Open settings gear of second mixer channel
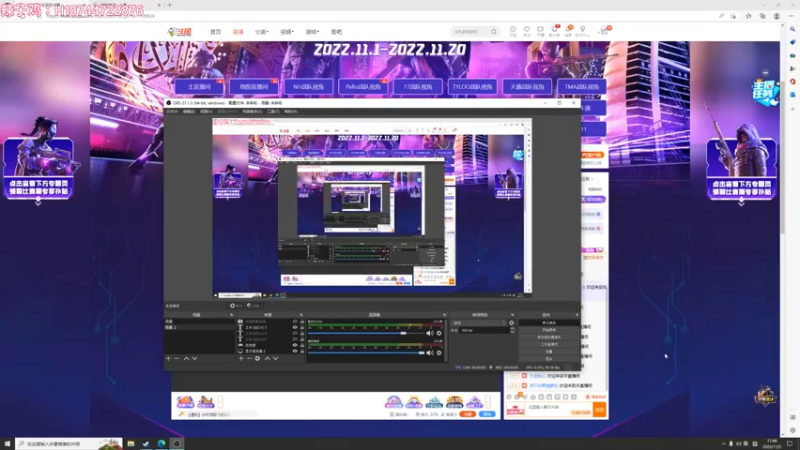Viewport: 800px width, 450px height. pos(439,353)
